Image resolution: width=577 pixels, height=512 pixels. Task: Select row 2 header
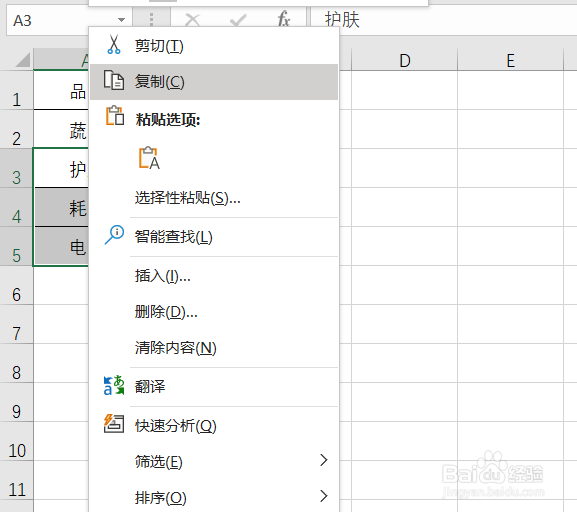[x=17, y=130]
